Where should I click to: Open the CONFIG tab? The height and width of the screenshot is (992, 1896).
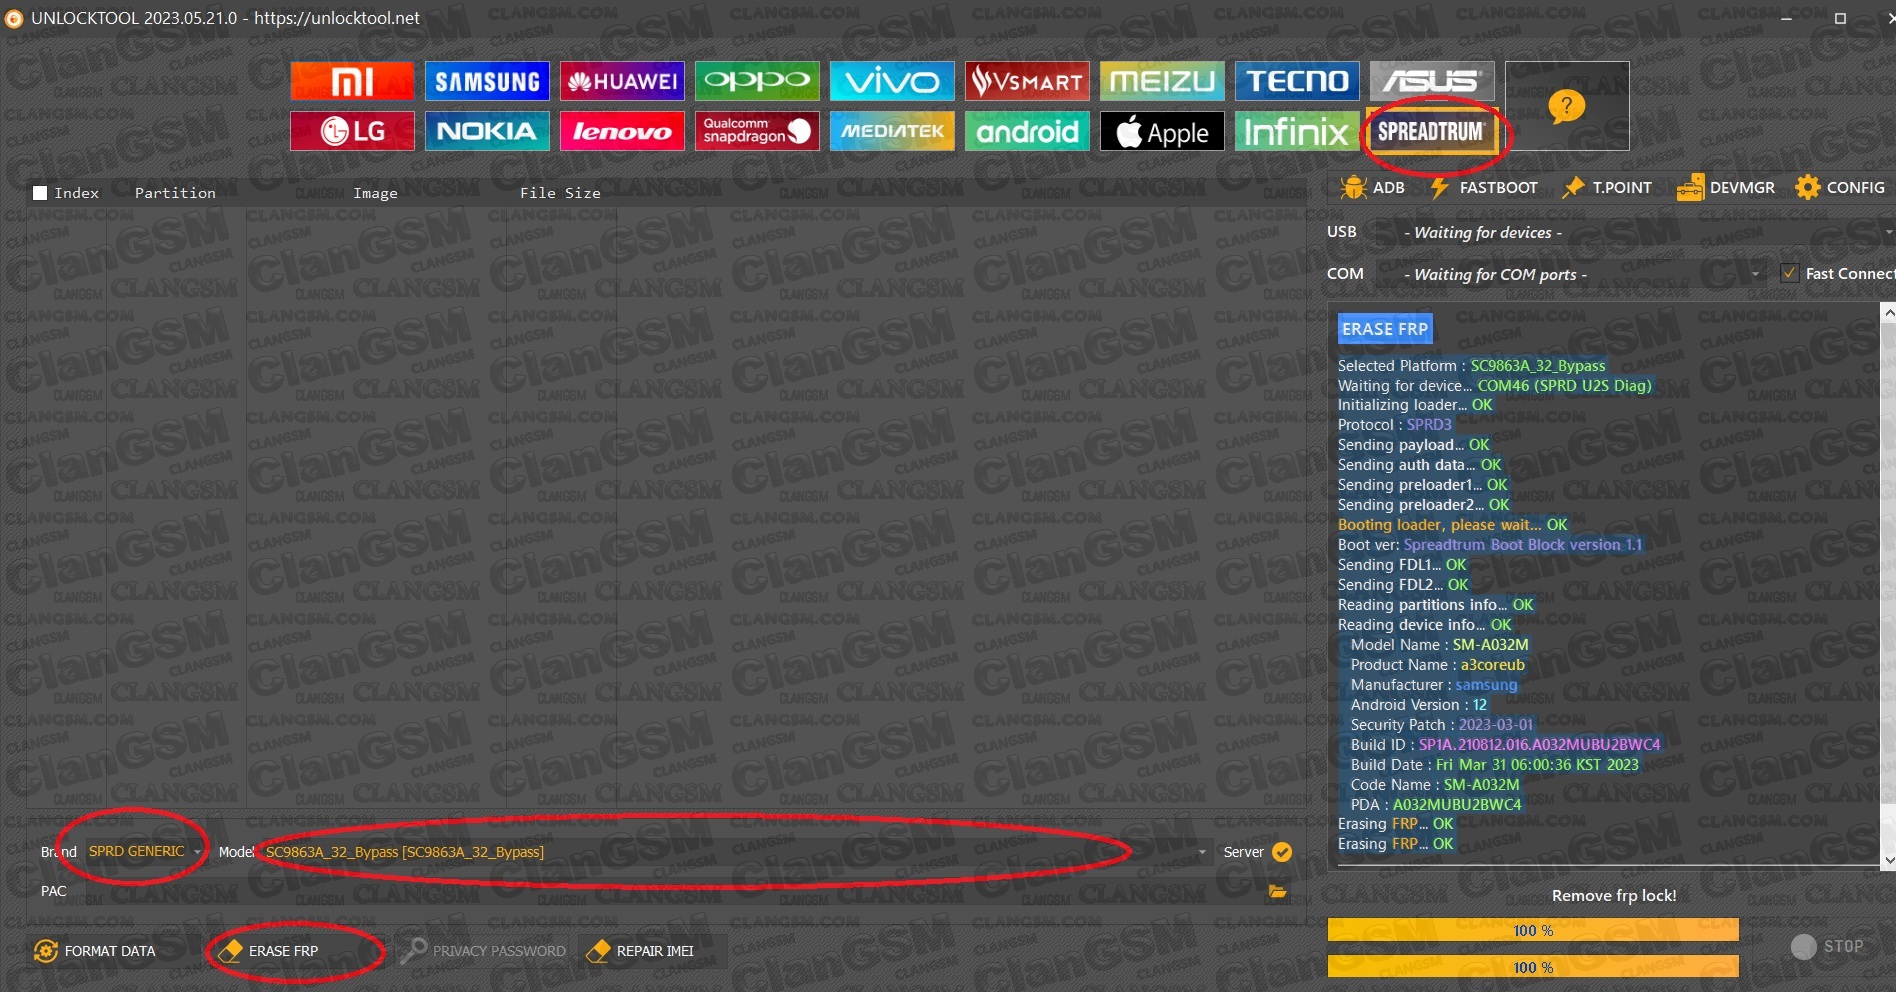pyautogui.click(x=1840, y=188)
